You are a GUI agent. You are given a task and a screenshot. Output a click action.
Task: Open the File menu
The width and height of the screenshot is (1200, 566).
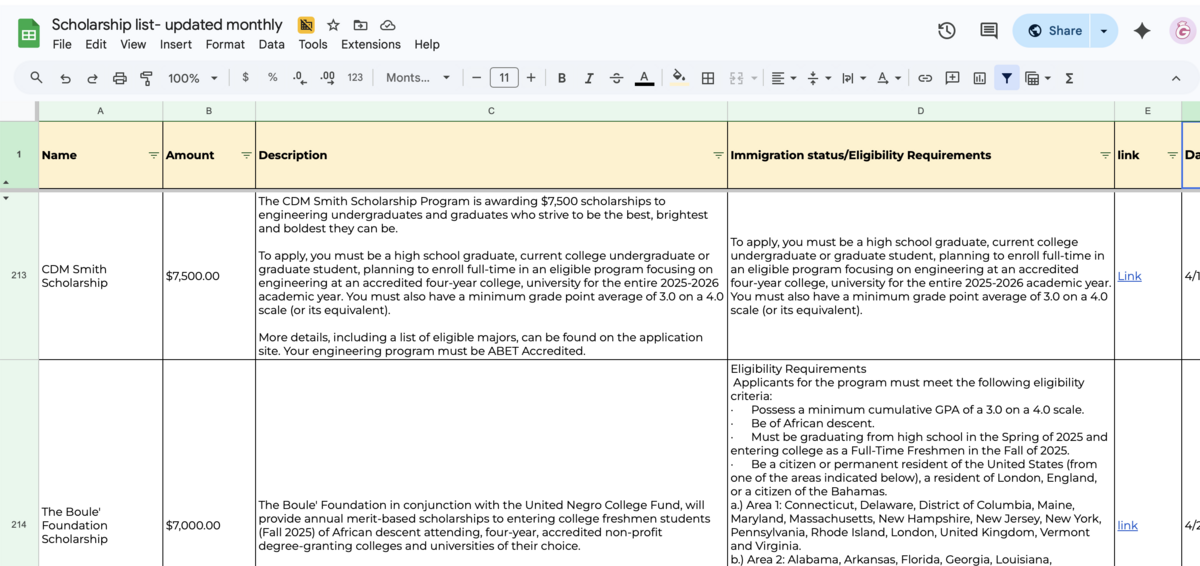pyautogui.click(x=62, y=44)
